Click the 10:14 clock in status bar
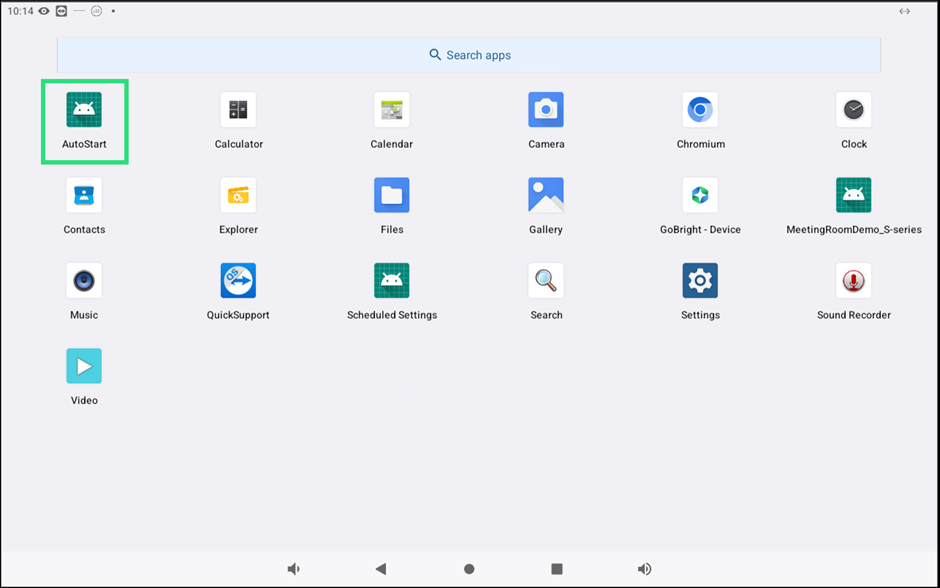The width and height of the screenshot is (940, 588). [x=20, y=11]
